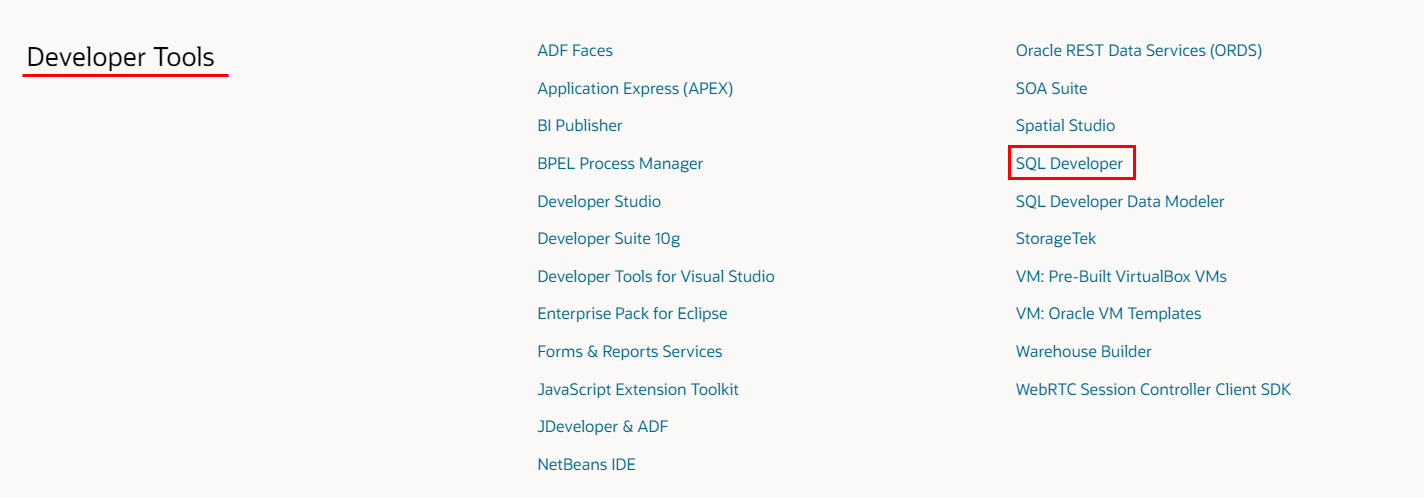The height and width of the screenshot is (498, 1424).
Task: Select the StorageTek link
Action: pyautogui.click(x=1056, y=238)
